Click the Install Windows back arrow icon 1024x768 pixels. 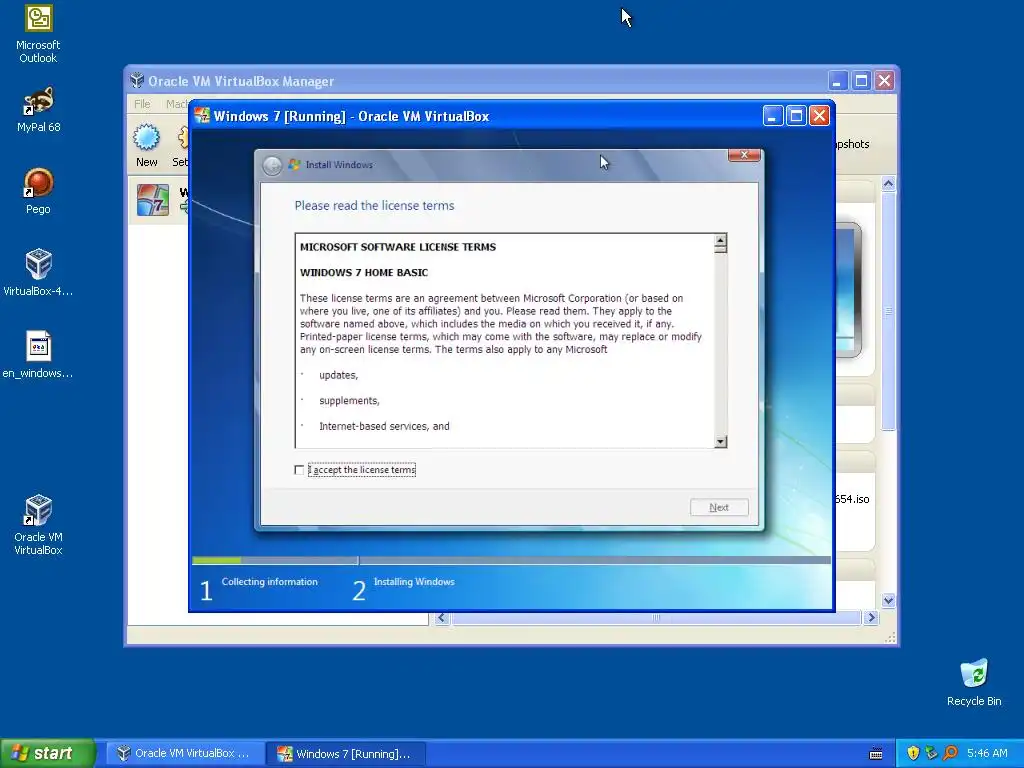(x=272, y=165)
